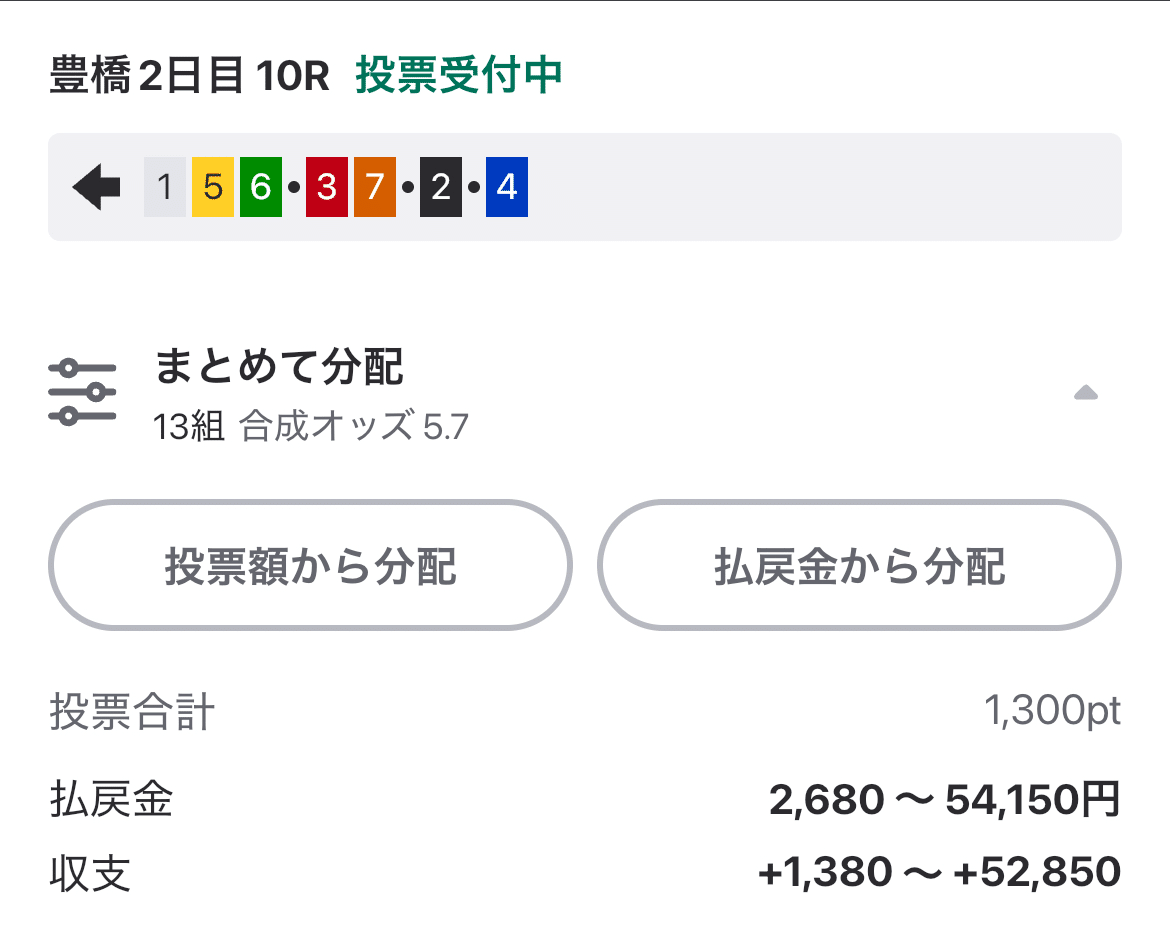Viewport: 1170px width, 925px height.
Task: Select 投票額から分配 distribution mode
Action: pos(310,565)
